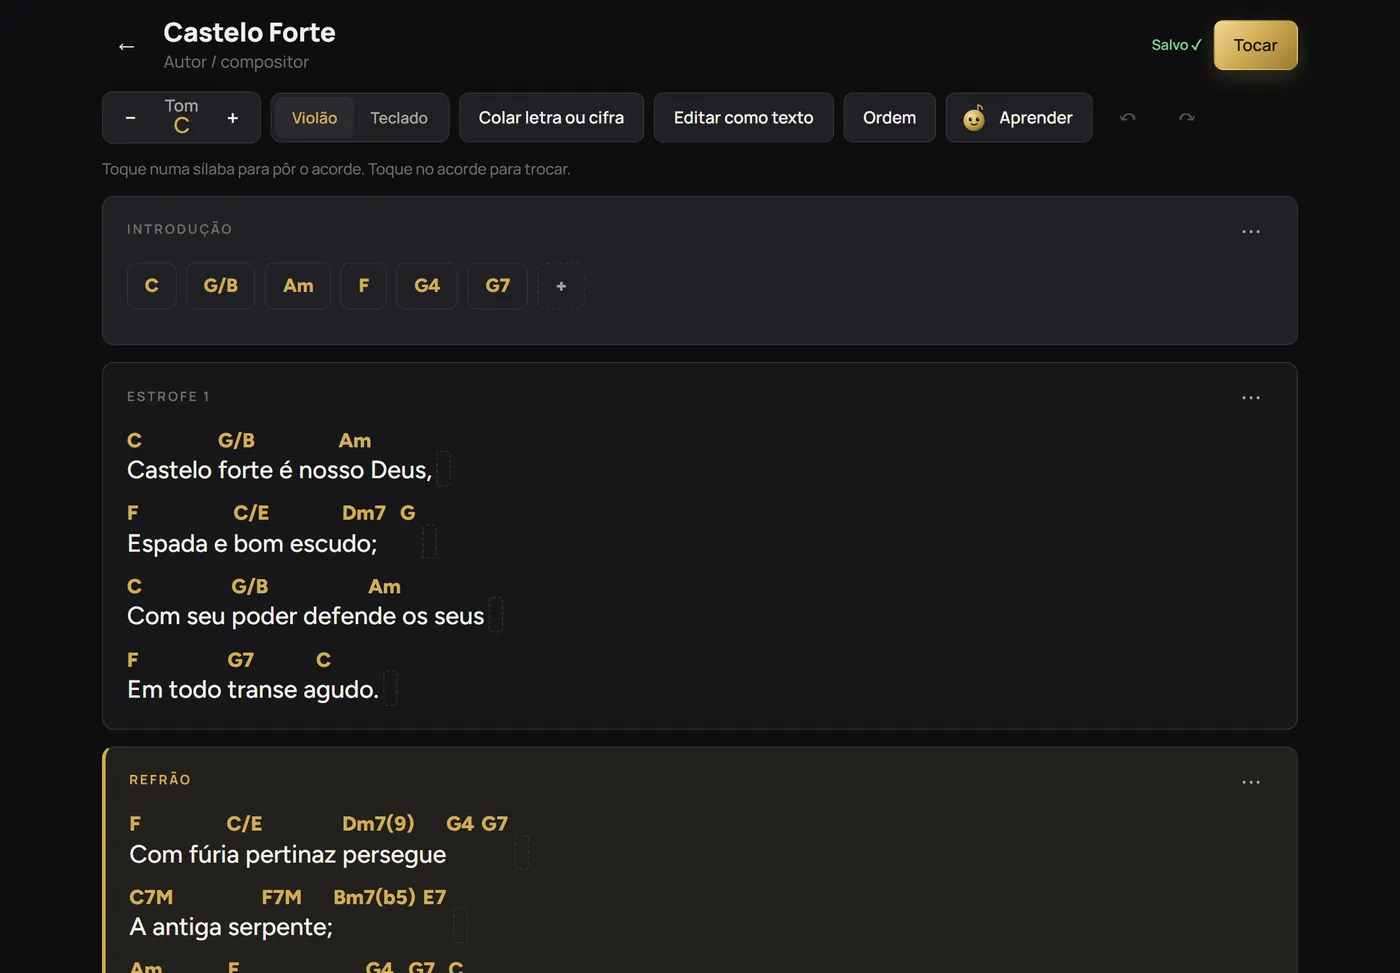Image resolution: width=1400 pixels, height=973 pixels.
Task: Tap the G4 chord chip in Introdução
Action: pyautogui.click(x=427, y=286)
